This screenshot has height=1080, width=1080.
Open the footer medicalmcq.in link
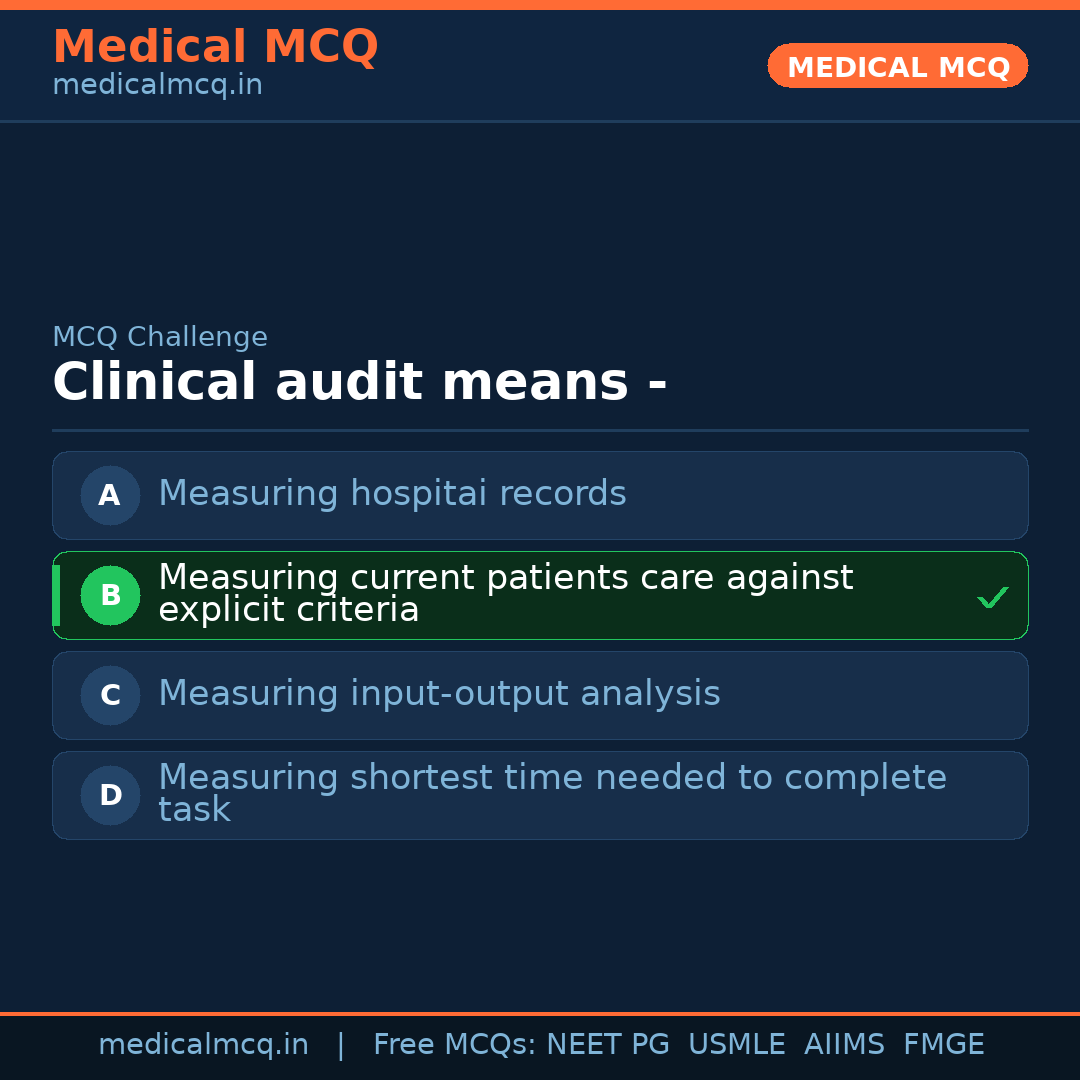[x=203, y=1045]
